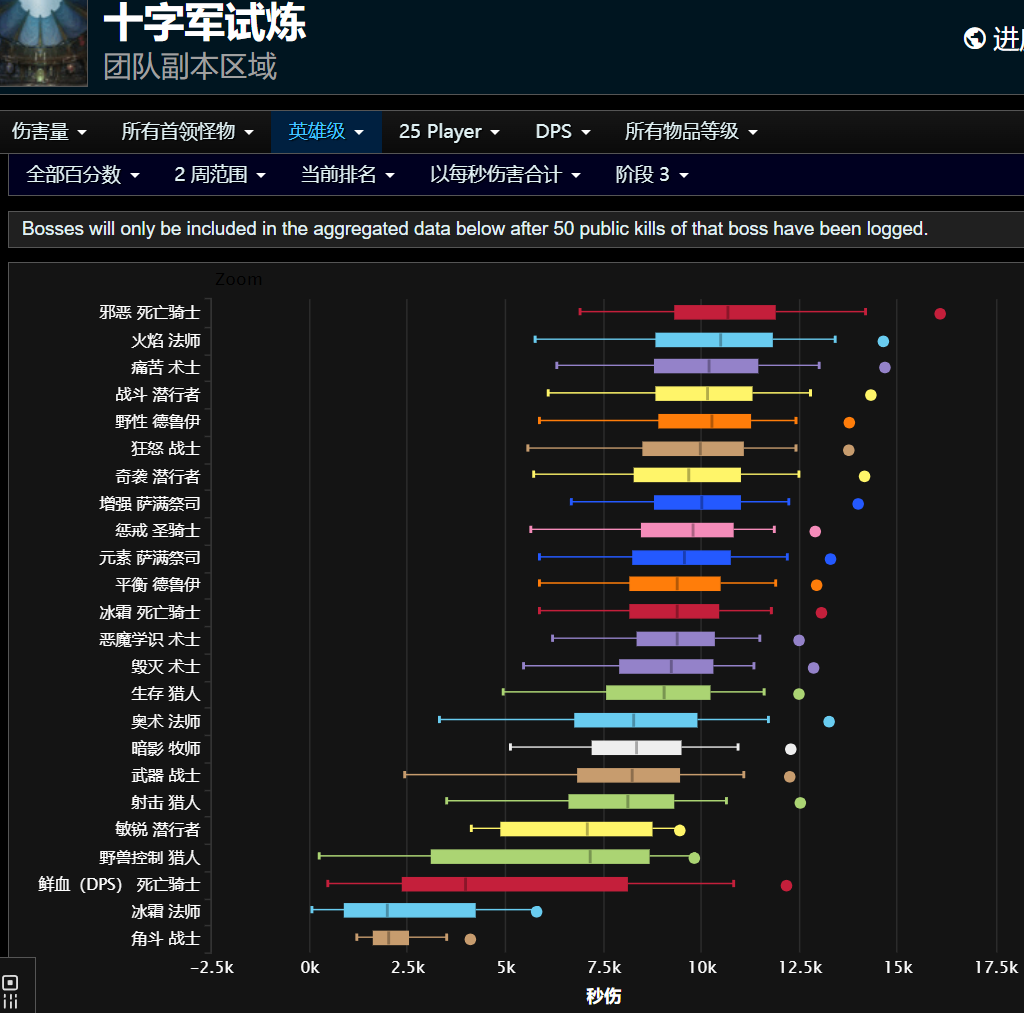
Task: Open the DPS role dropdown
Action: pos(562,131)
